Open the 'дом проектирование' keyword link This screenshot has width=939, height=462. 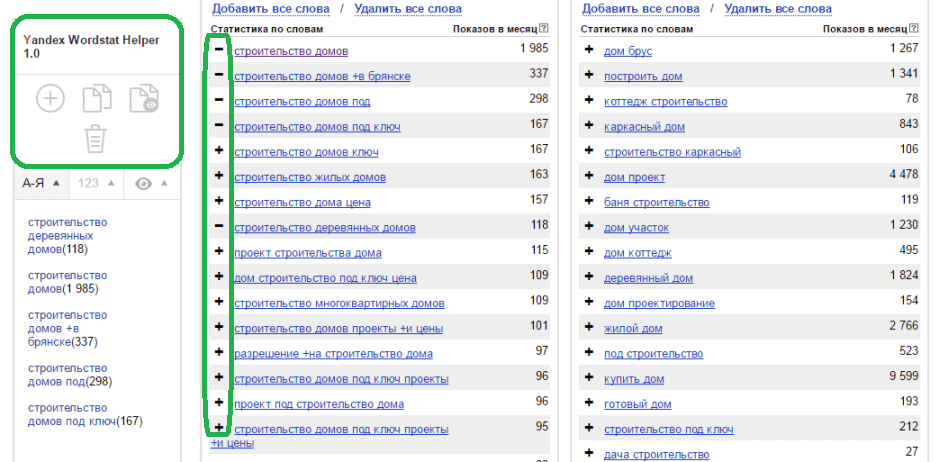coord(659,304)
